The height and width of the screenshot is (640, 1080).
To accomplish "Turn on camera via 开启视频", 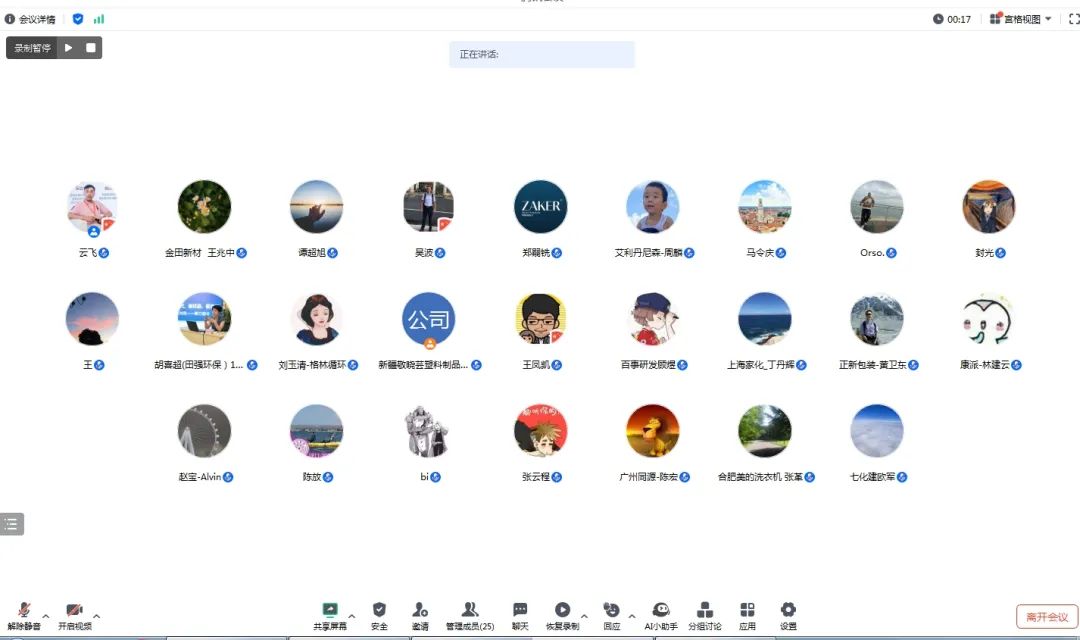I will tap(74, 617).
